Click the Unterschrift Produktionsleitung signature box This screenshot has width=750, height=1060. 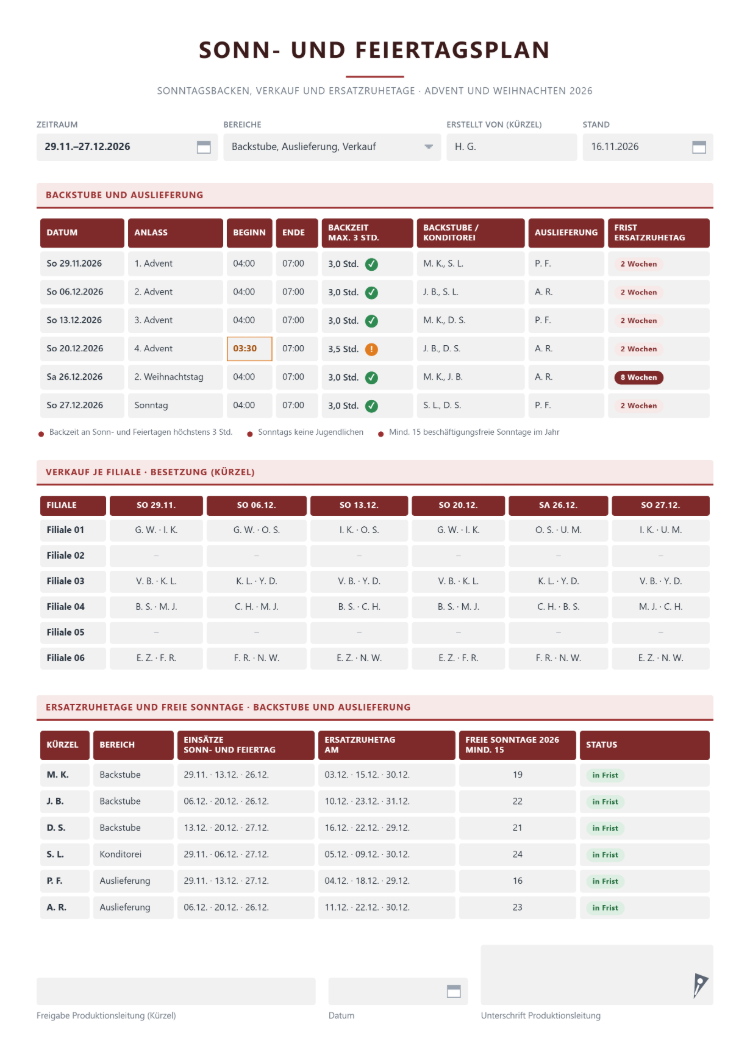(596, 975)
